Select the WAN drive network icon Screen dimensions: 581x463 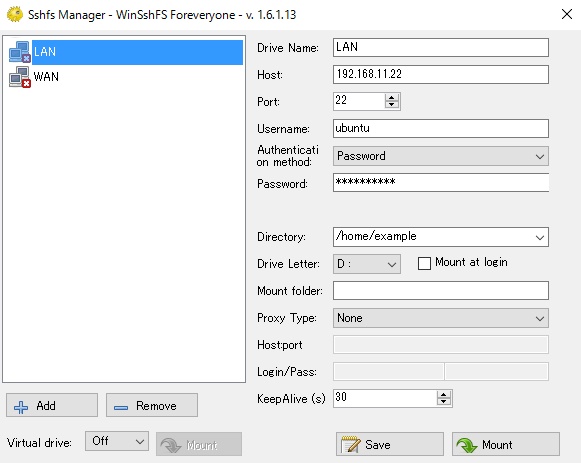coord(19,77)
